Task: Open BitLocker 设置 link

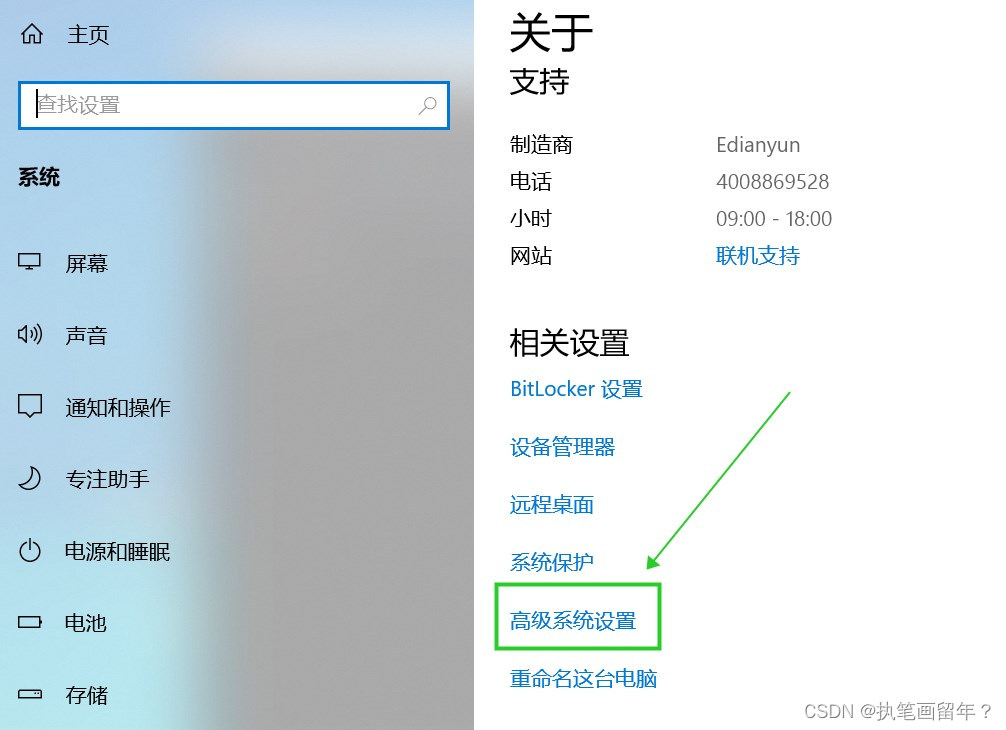Action: (x=576, y=389)
